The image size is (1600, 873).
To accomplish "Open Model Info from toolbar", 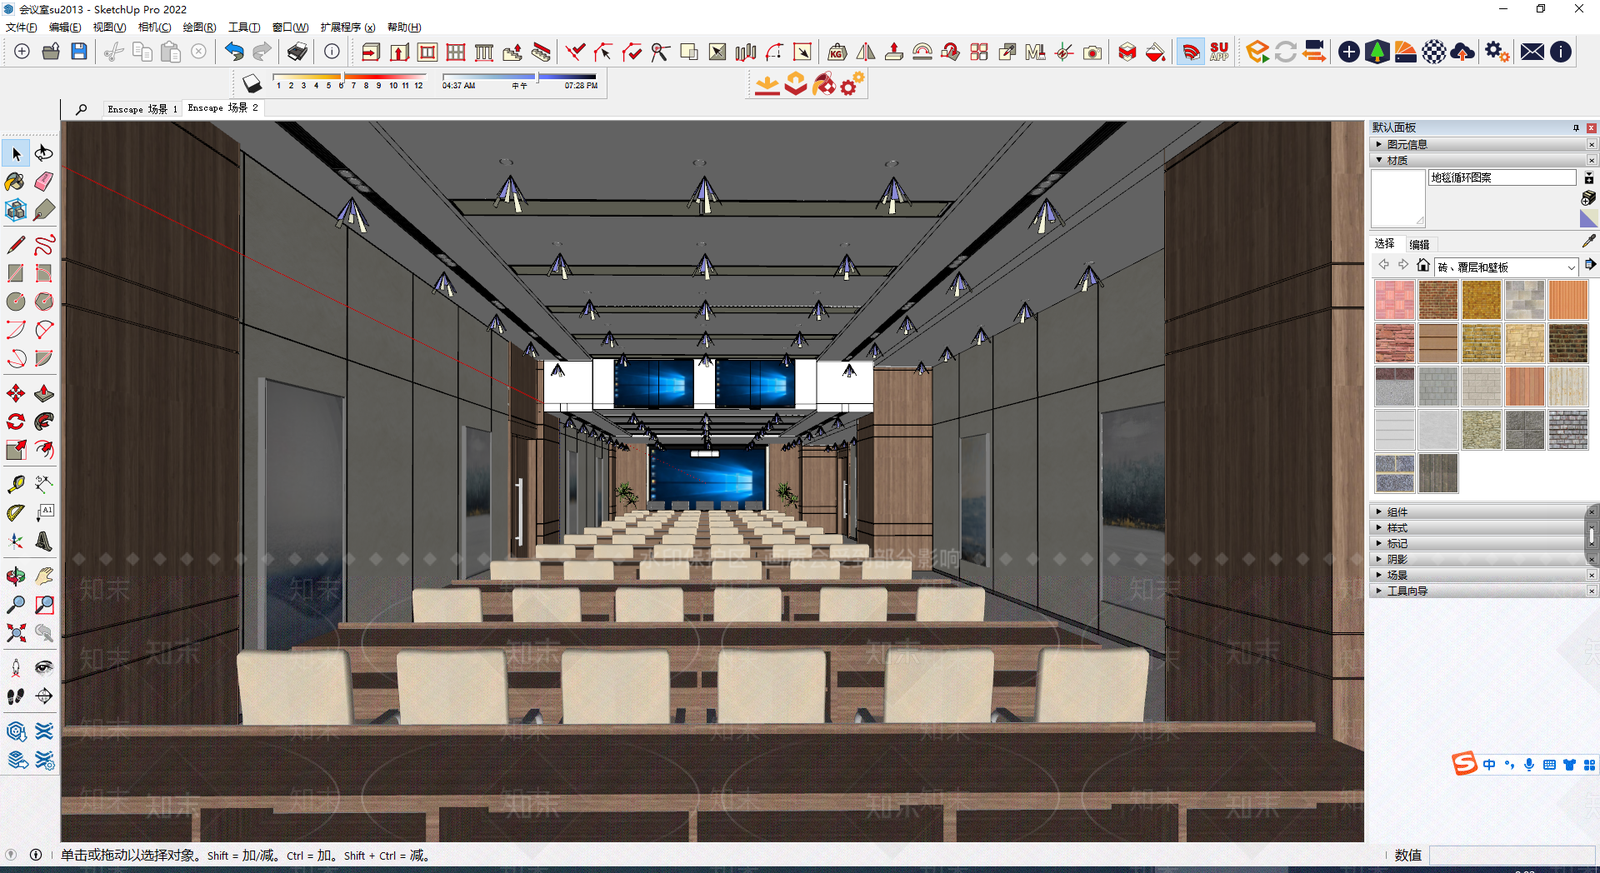I will [332, 52].
